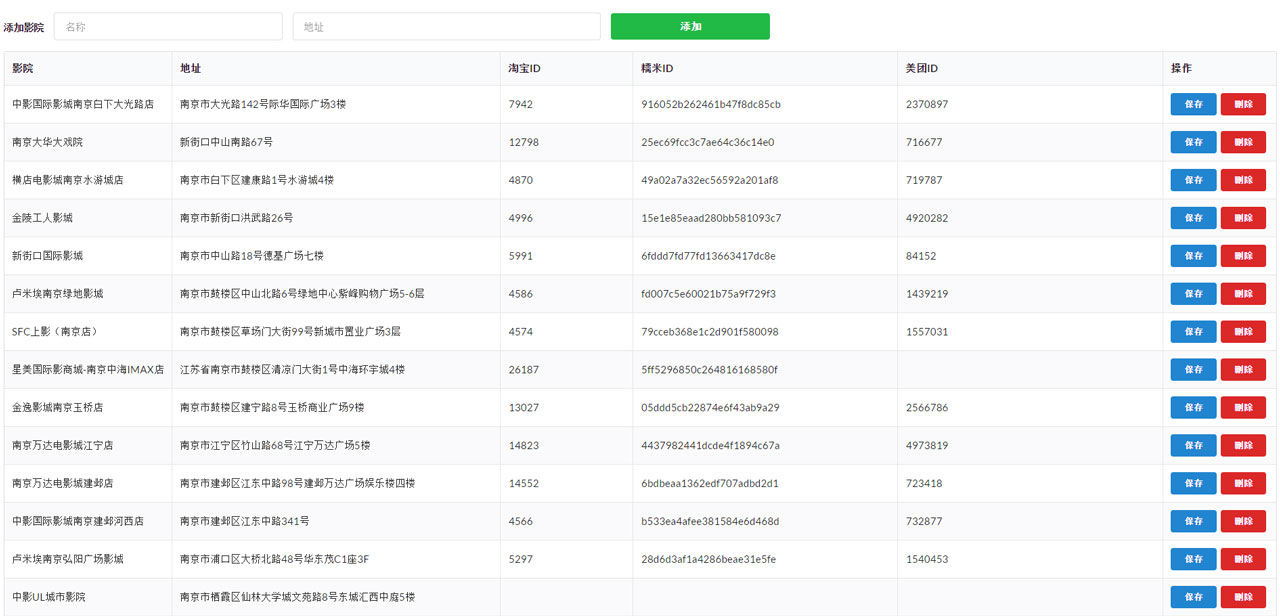Delete the 金陵工人影城 row
Screen dimensions: 1280x616
coord(1243,218)
